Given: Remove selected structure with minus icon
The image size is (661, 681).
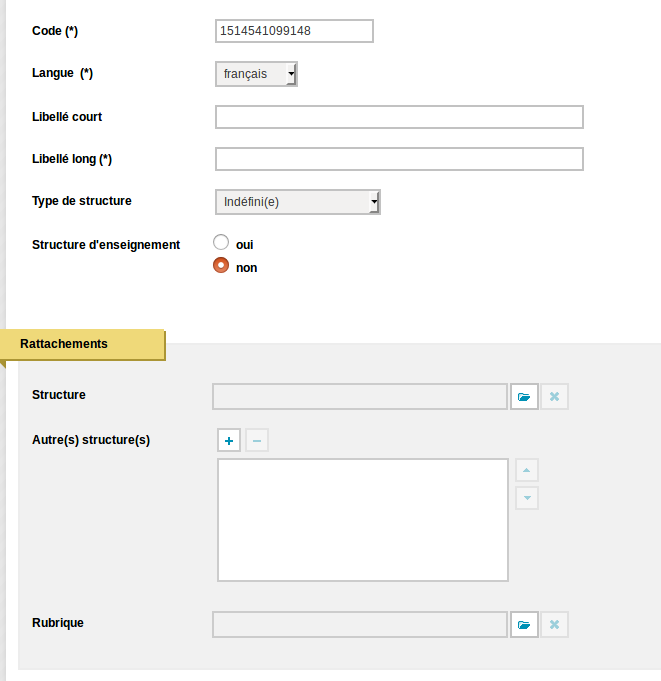Looking at the screenshot, I should click(x=257, y=440).
